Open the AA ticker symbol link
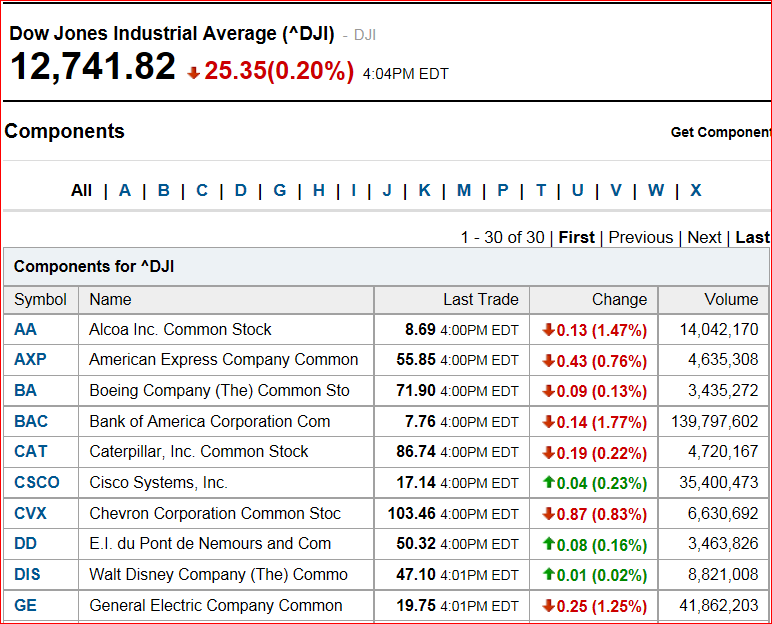The width and height of the screenshot is (772, 624). point(25,329)
